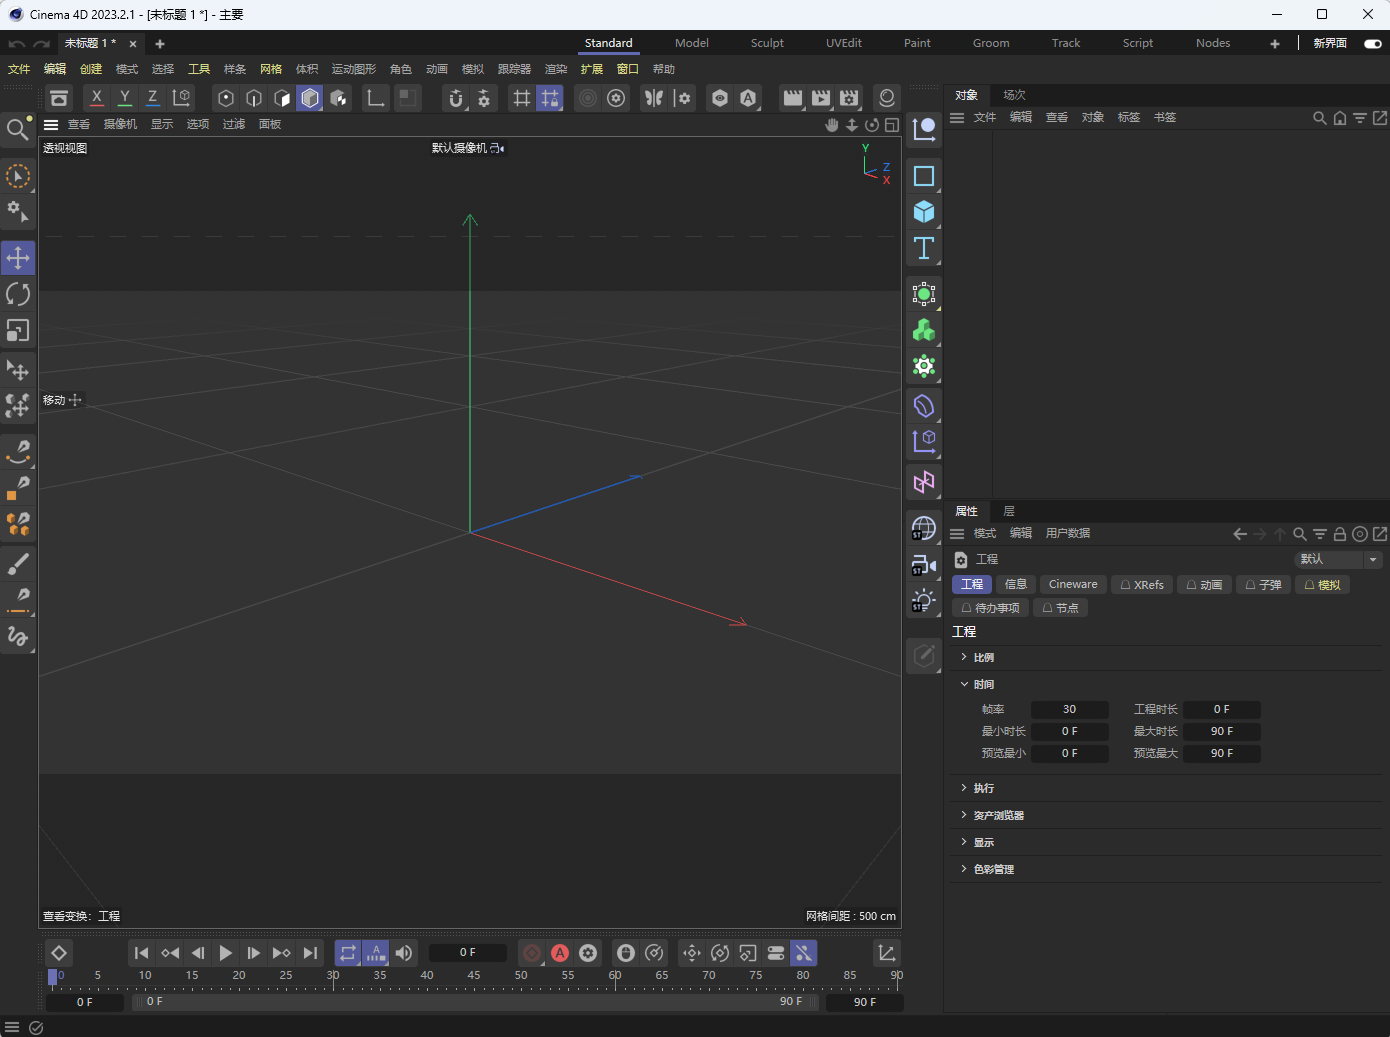The image size is (1390, 1037).
Task: Select the Text object icon in the right sidebar
Action: point(923,249)
